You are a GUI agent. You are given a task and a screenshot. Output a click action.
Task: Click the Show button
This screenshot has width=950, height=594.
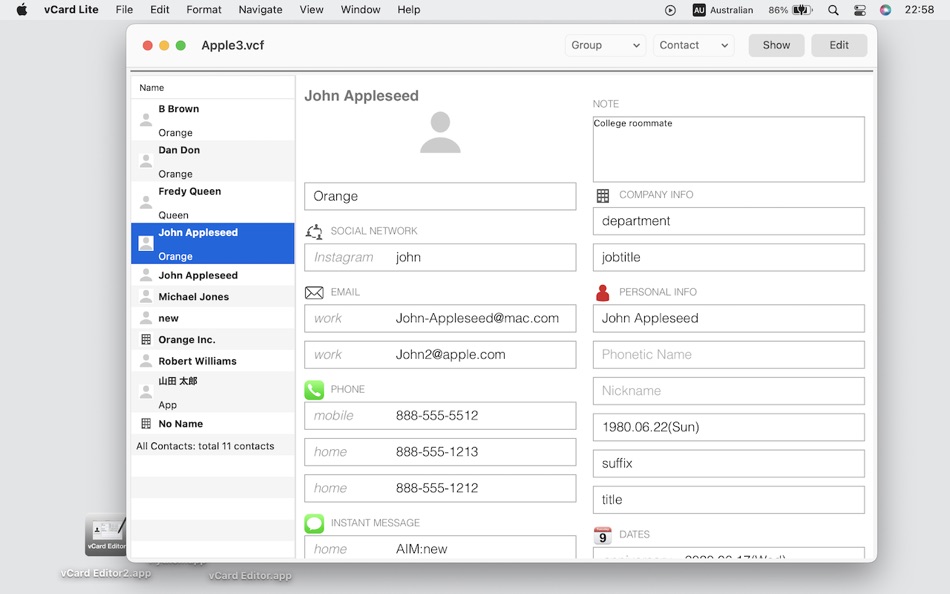pos(776,45)
